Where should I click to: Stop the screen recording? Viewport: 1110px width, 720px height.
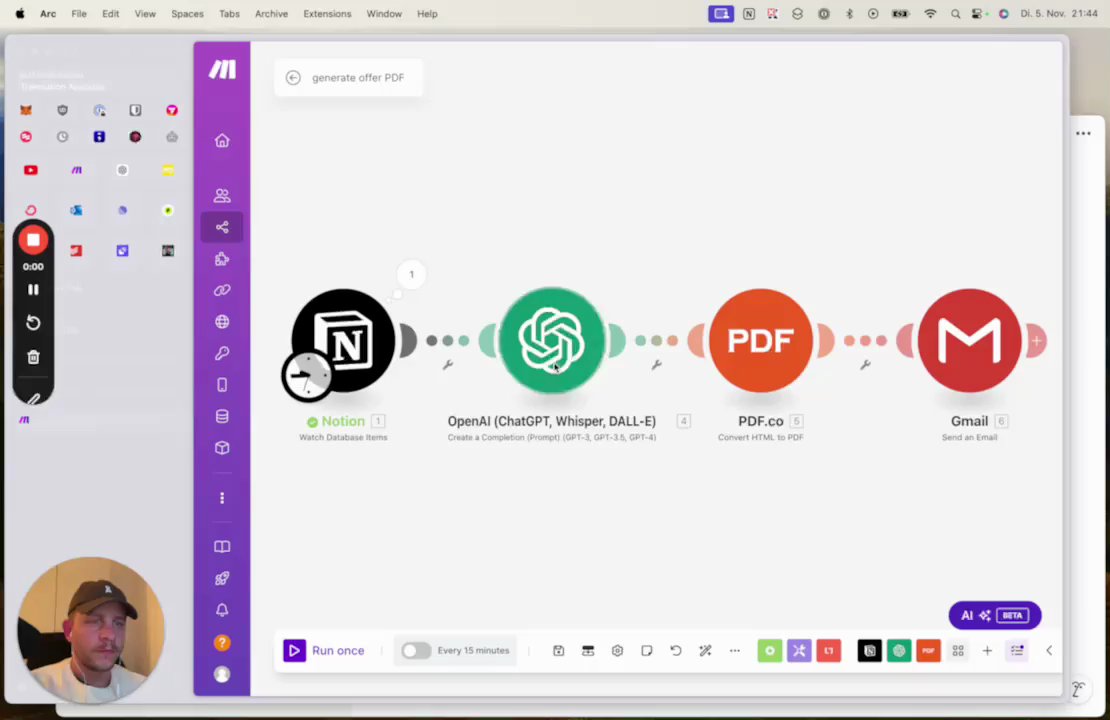click(33, 240)
